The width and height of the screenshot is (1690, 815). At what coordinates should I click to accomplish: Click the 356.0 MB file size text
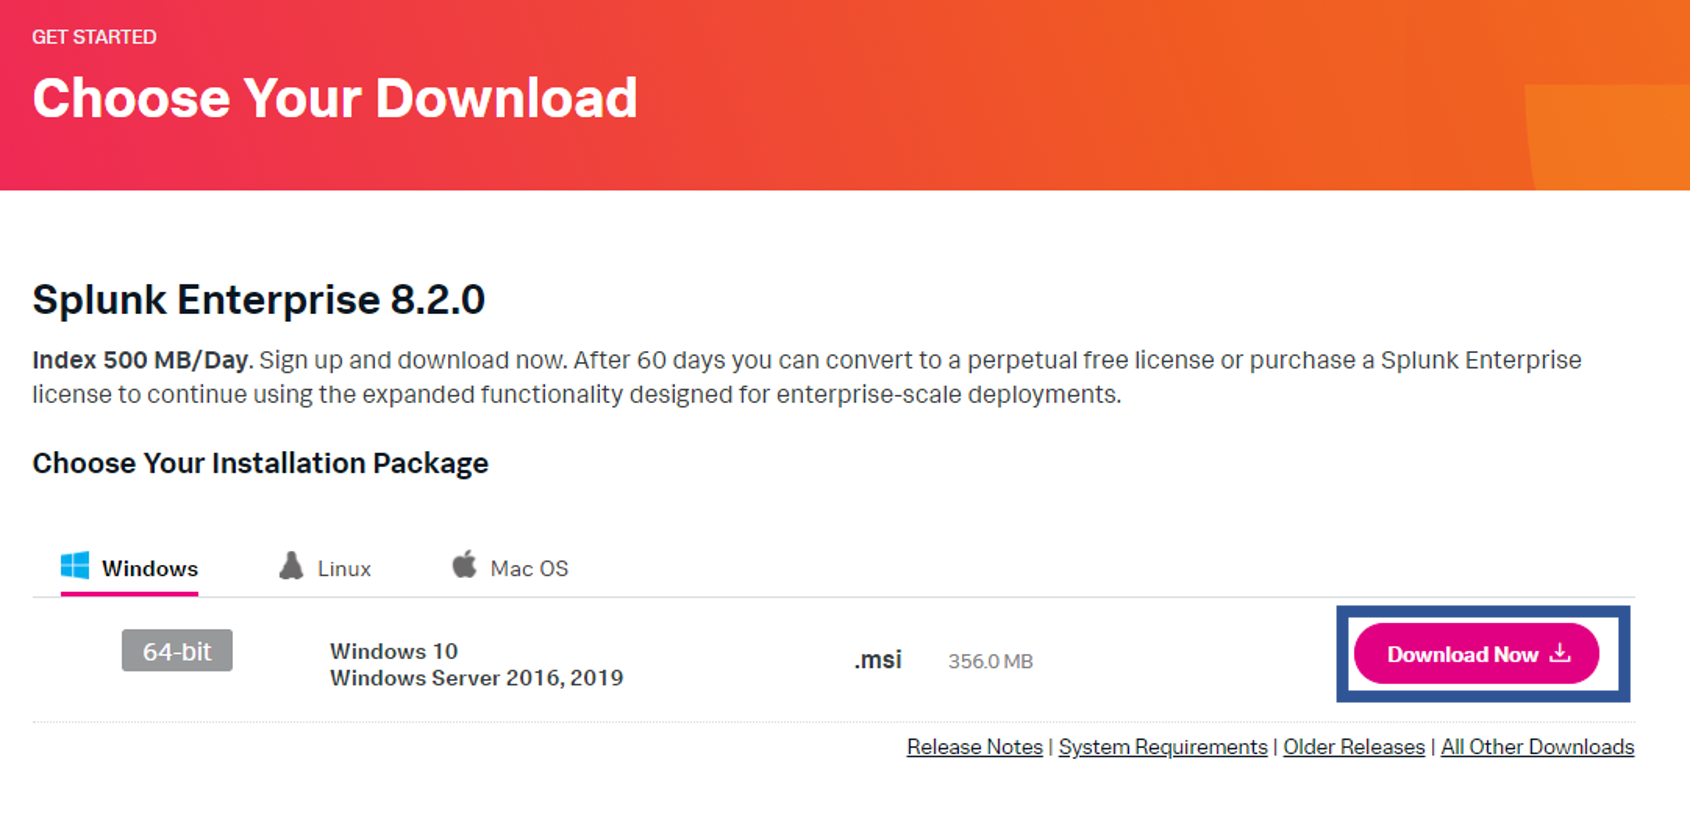pos(990,661)
